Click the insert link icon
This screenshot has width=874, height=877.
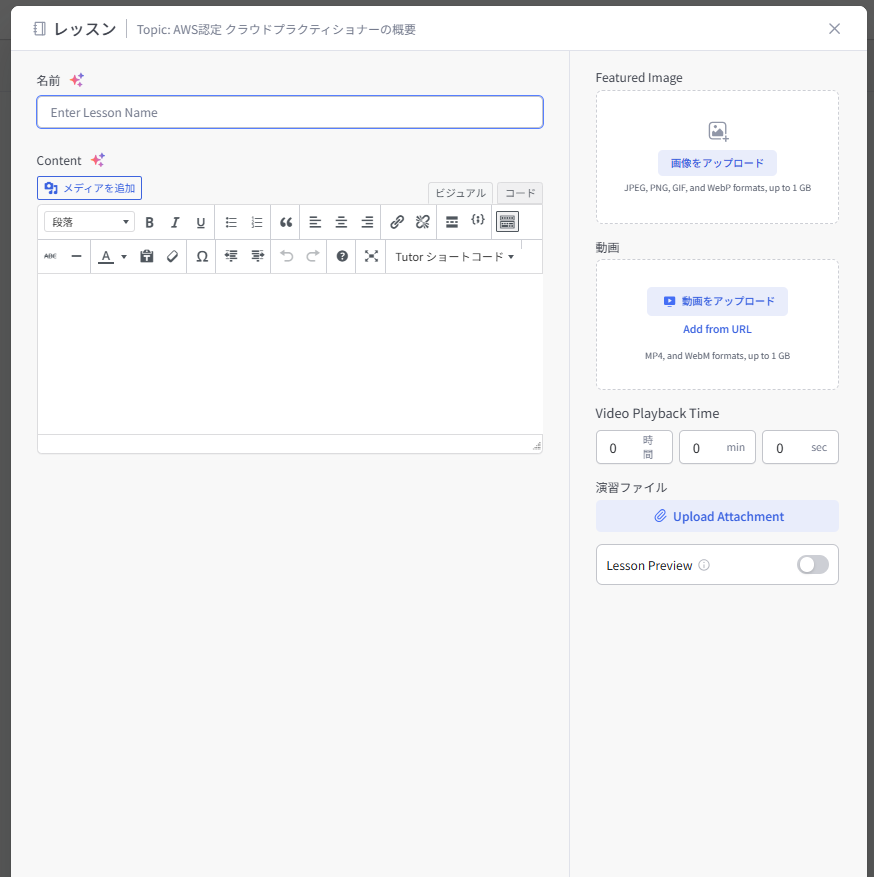(x=397, y=222)
